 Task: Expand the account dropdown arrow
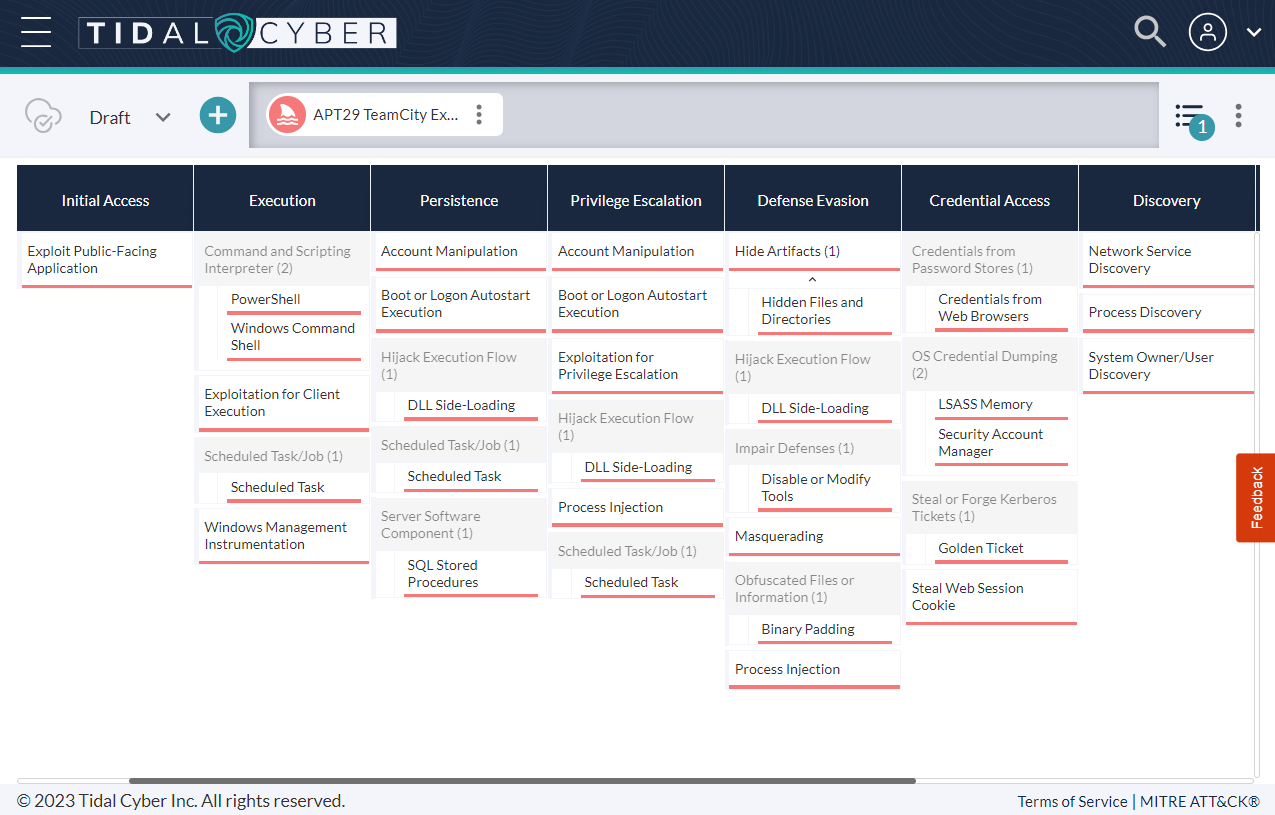click(1254, 32)
